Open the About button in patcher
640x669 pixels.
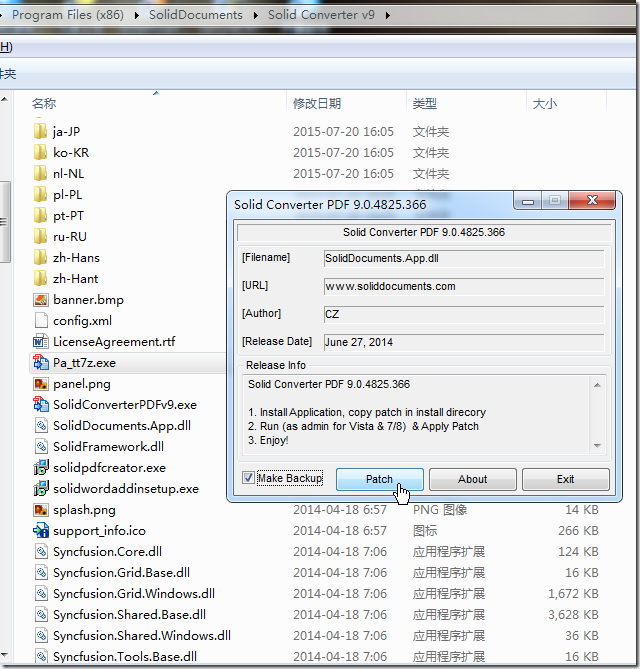click(x=472, y=479)
